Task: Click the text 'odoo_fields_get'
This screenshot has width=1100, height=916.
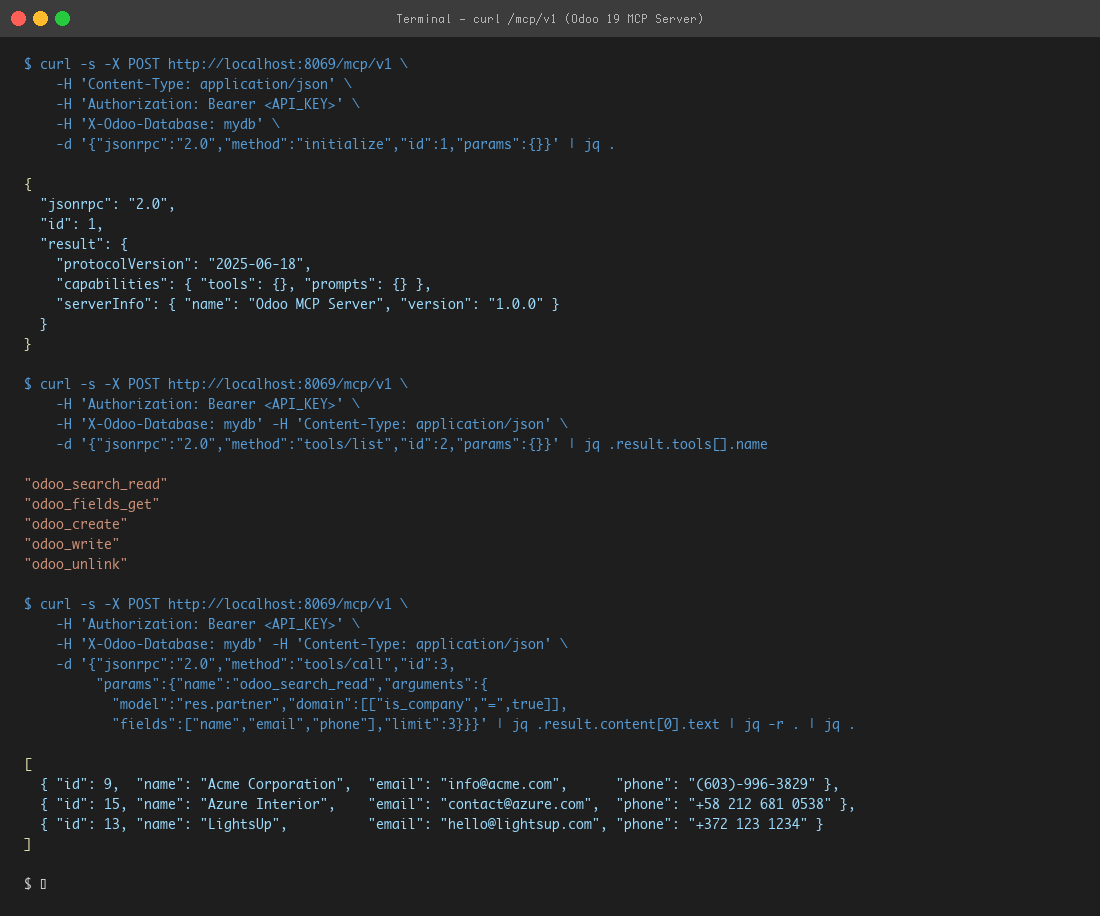Action: click(92, 504)
